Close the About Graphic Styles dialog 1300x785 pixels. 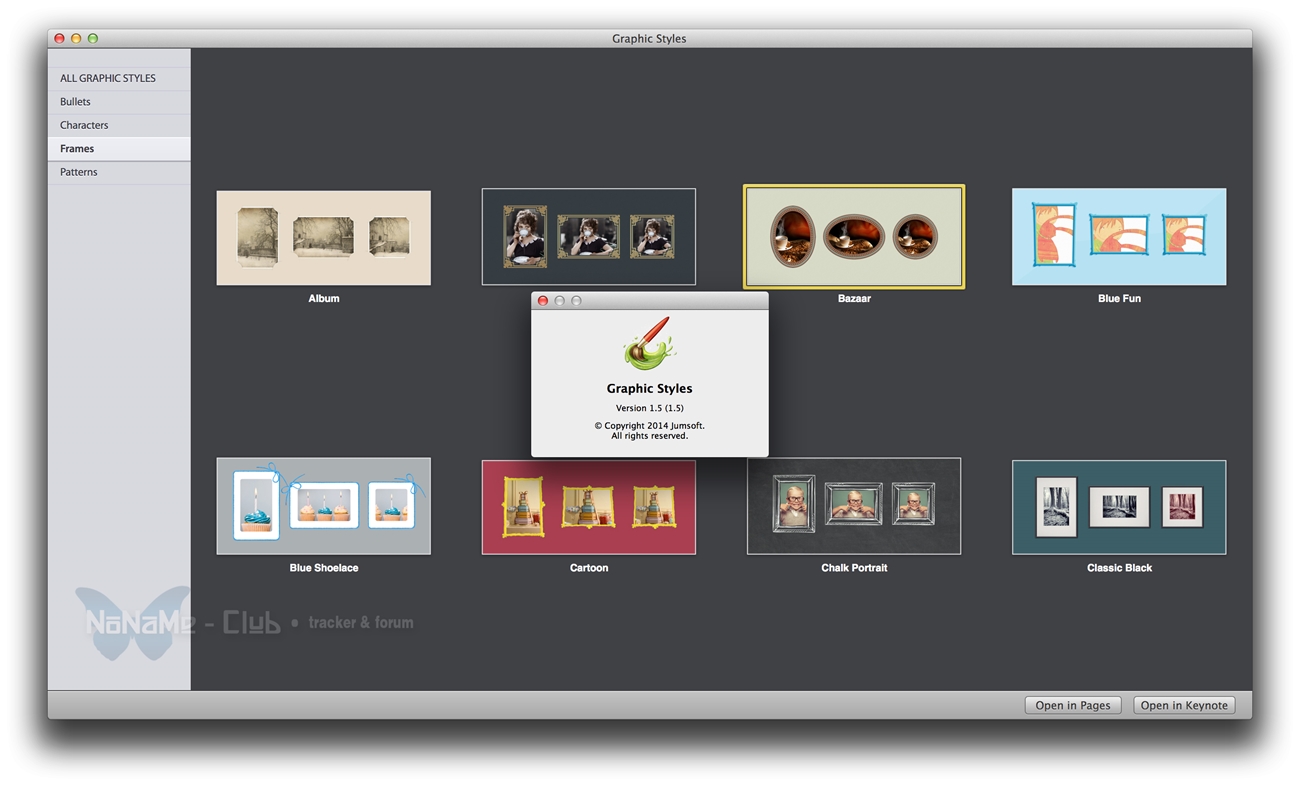pos(543,301)
